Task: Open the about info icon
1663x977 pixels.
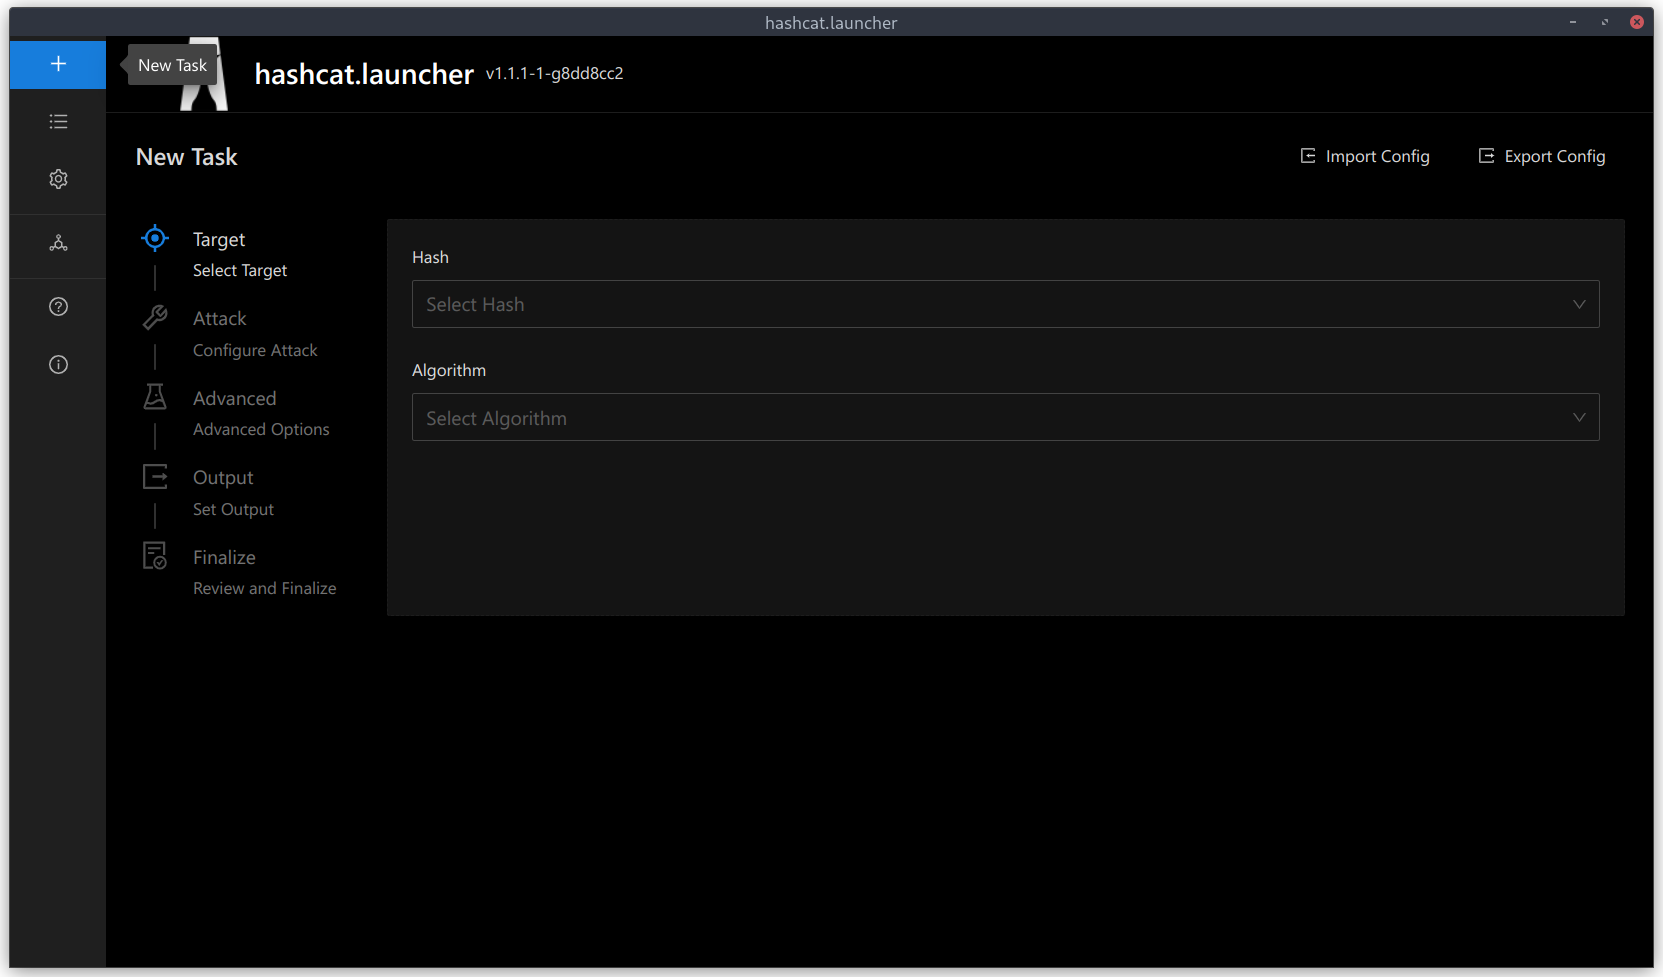Action: [x=58, y=365]
